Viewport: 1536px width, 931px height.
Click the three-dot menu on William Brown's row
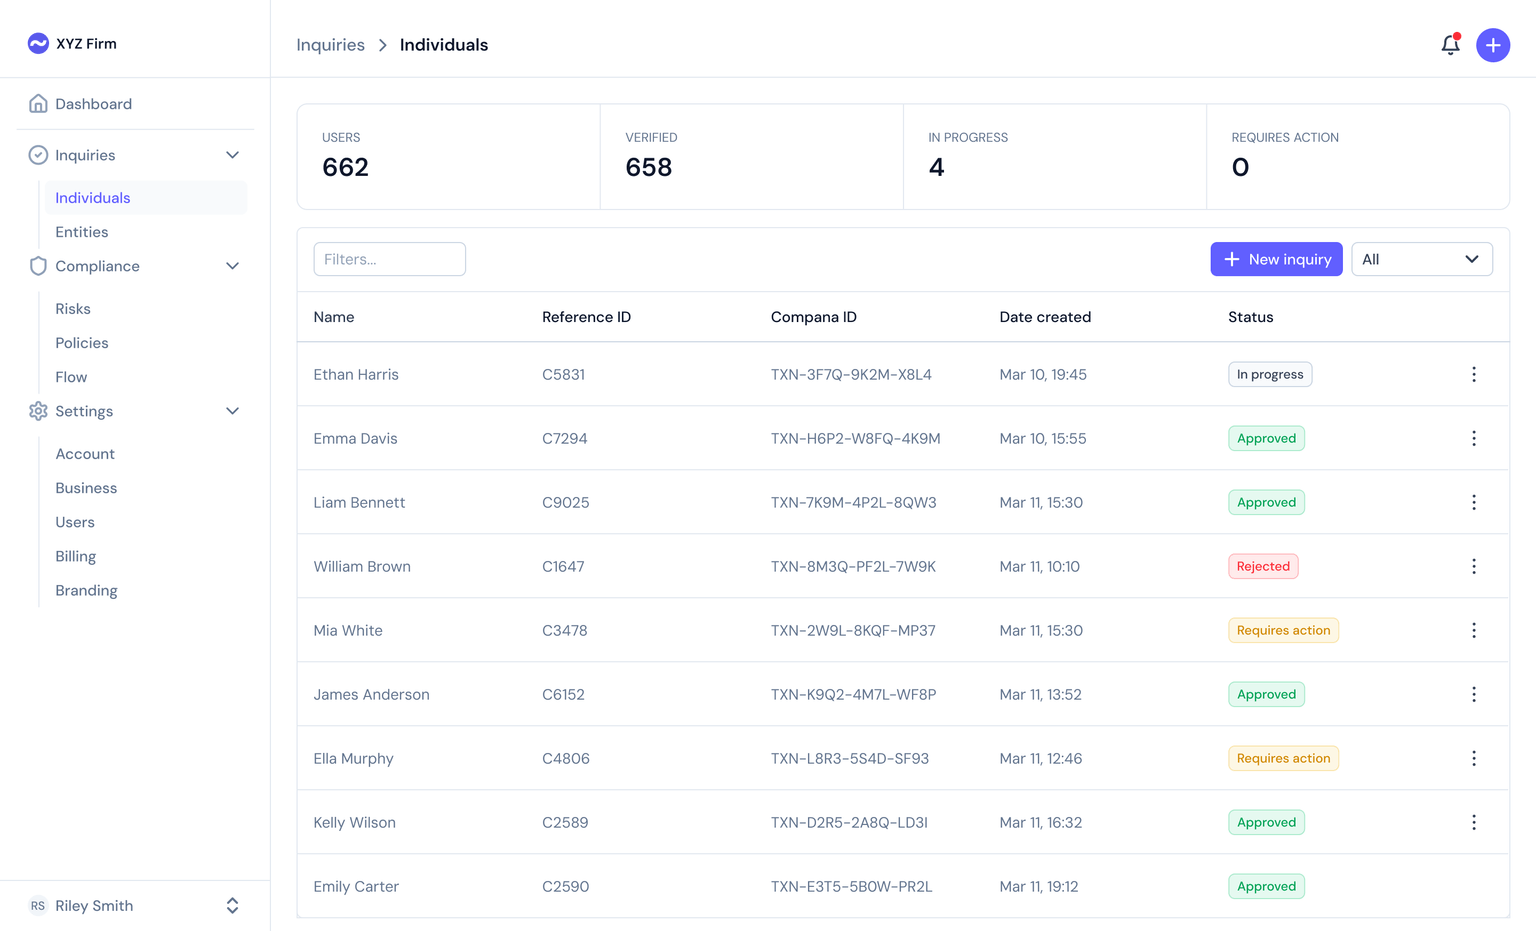tap(1474, 566)
